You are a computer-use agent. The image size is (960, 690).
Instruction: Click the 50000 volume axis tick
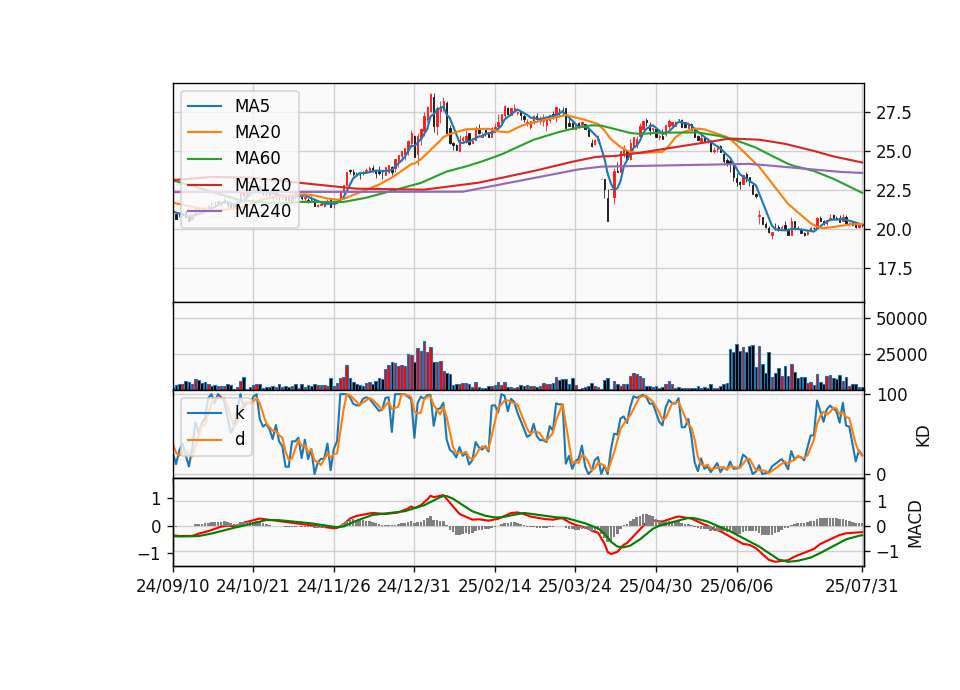[x=902, y=319]
